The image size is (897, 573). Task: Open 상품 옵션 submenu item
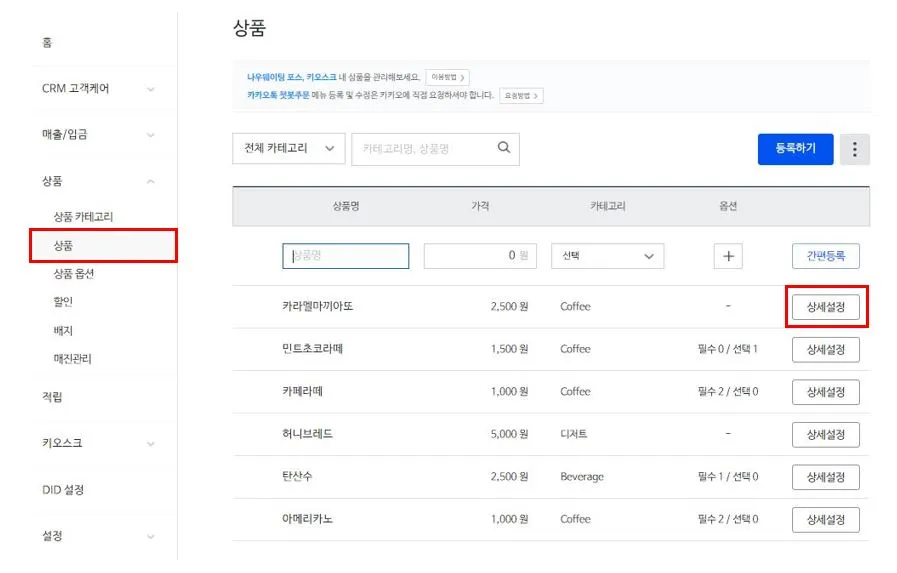click(x=74, y=274)
